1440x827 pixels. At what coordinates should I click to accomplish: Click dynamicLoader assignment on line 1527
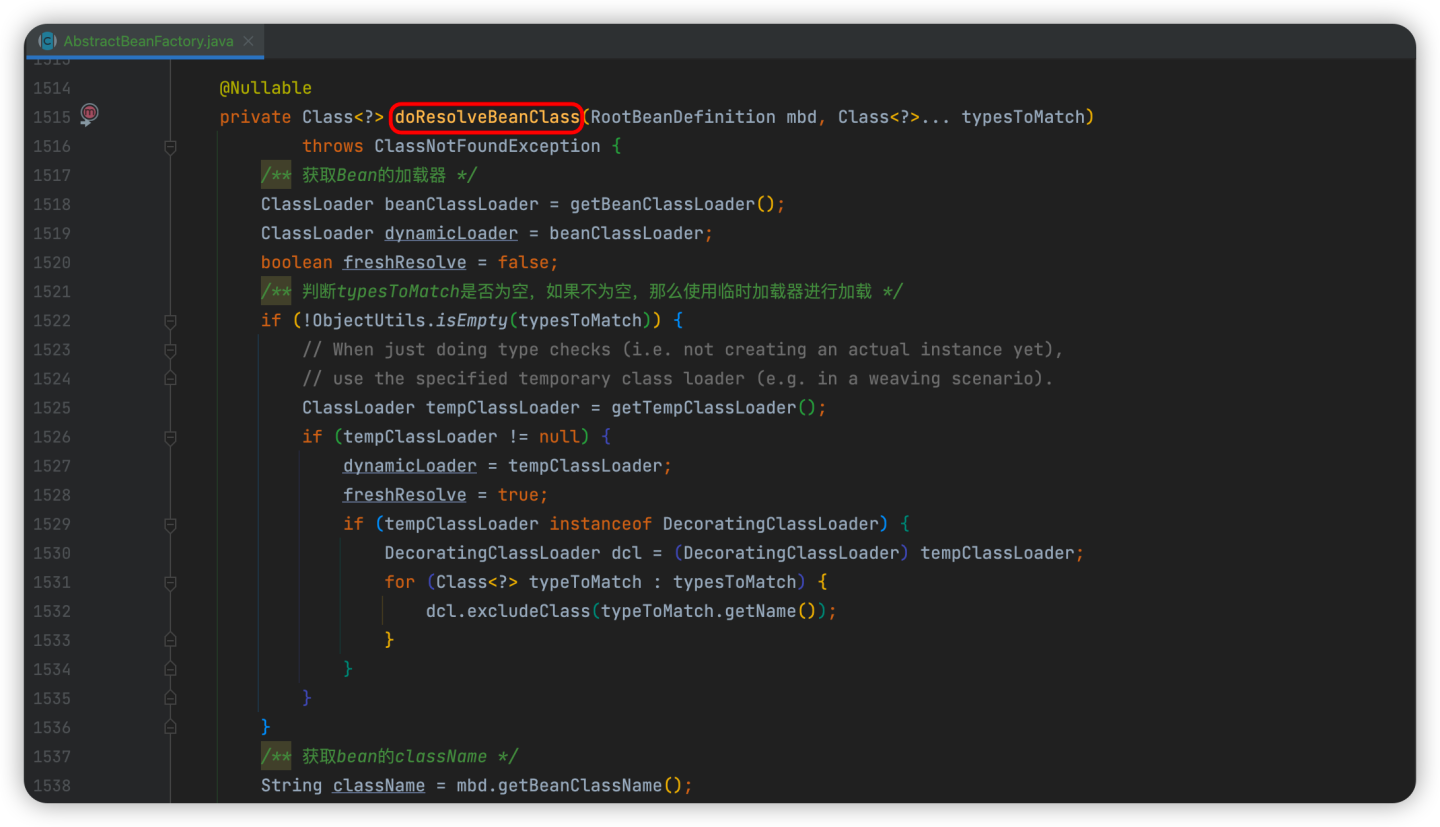click(x=410, y=466)
